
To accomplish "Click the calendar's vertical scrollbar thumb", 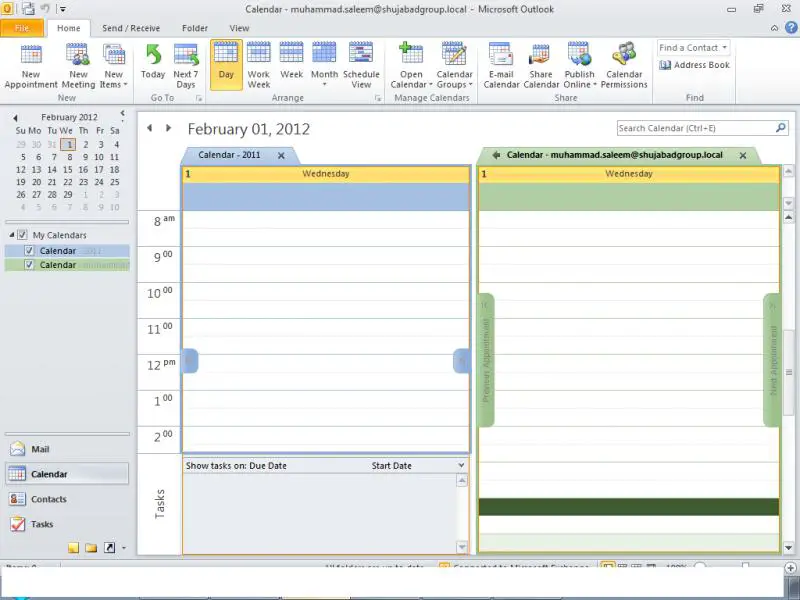I will pyautogui.click(x=789, y=372).
